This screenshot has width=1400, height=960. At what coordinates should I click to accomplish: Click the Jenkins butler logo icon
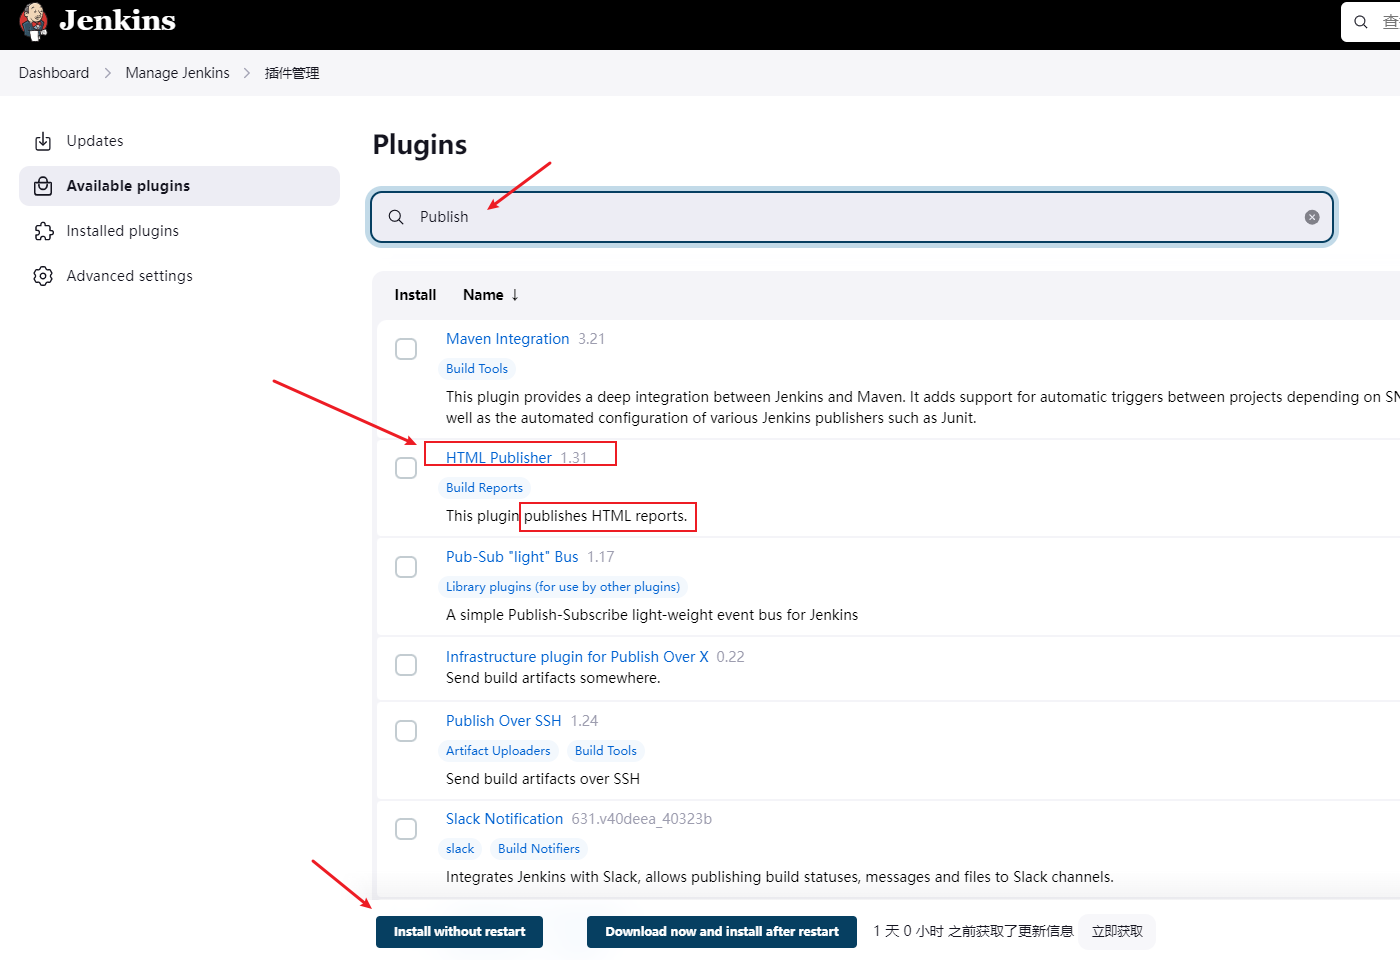(33, 21)
